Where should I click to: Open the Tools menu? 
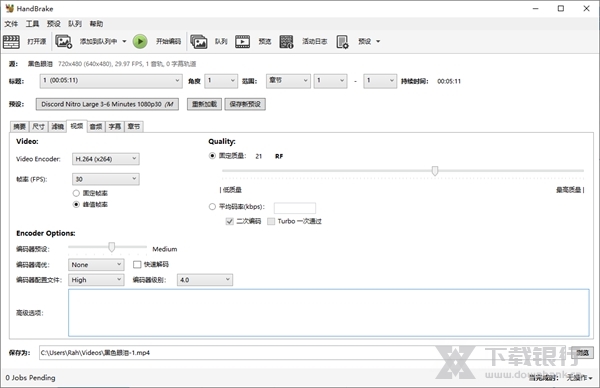33,24
